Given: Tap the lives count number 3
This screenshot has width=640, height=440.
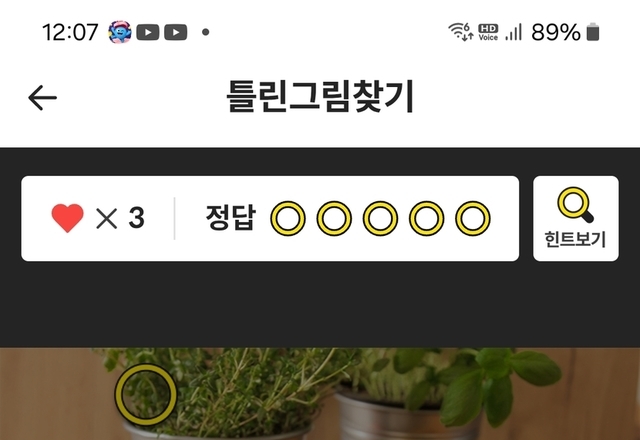Looking at the screenshot, I should [x=136, y=218].
